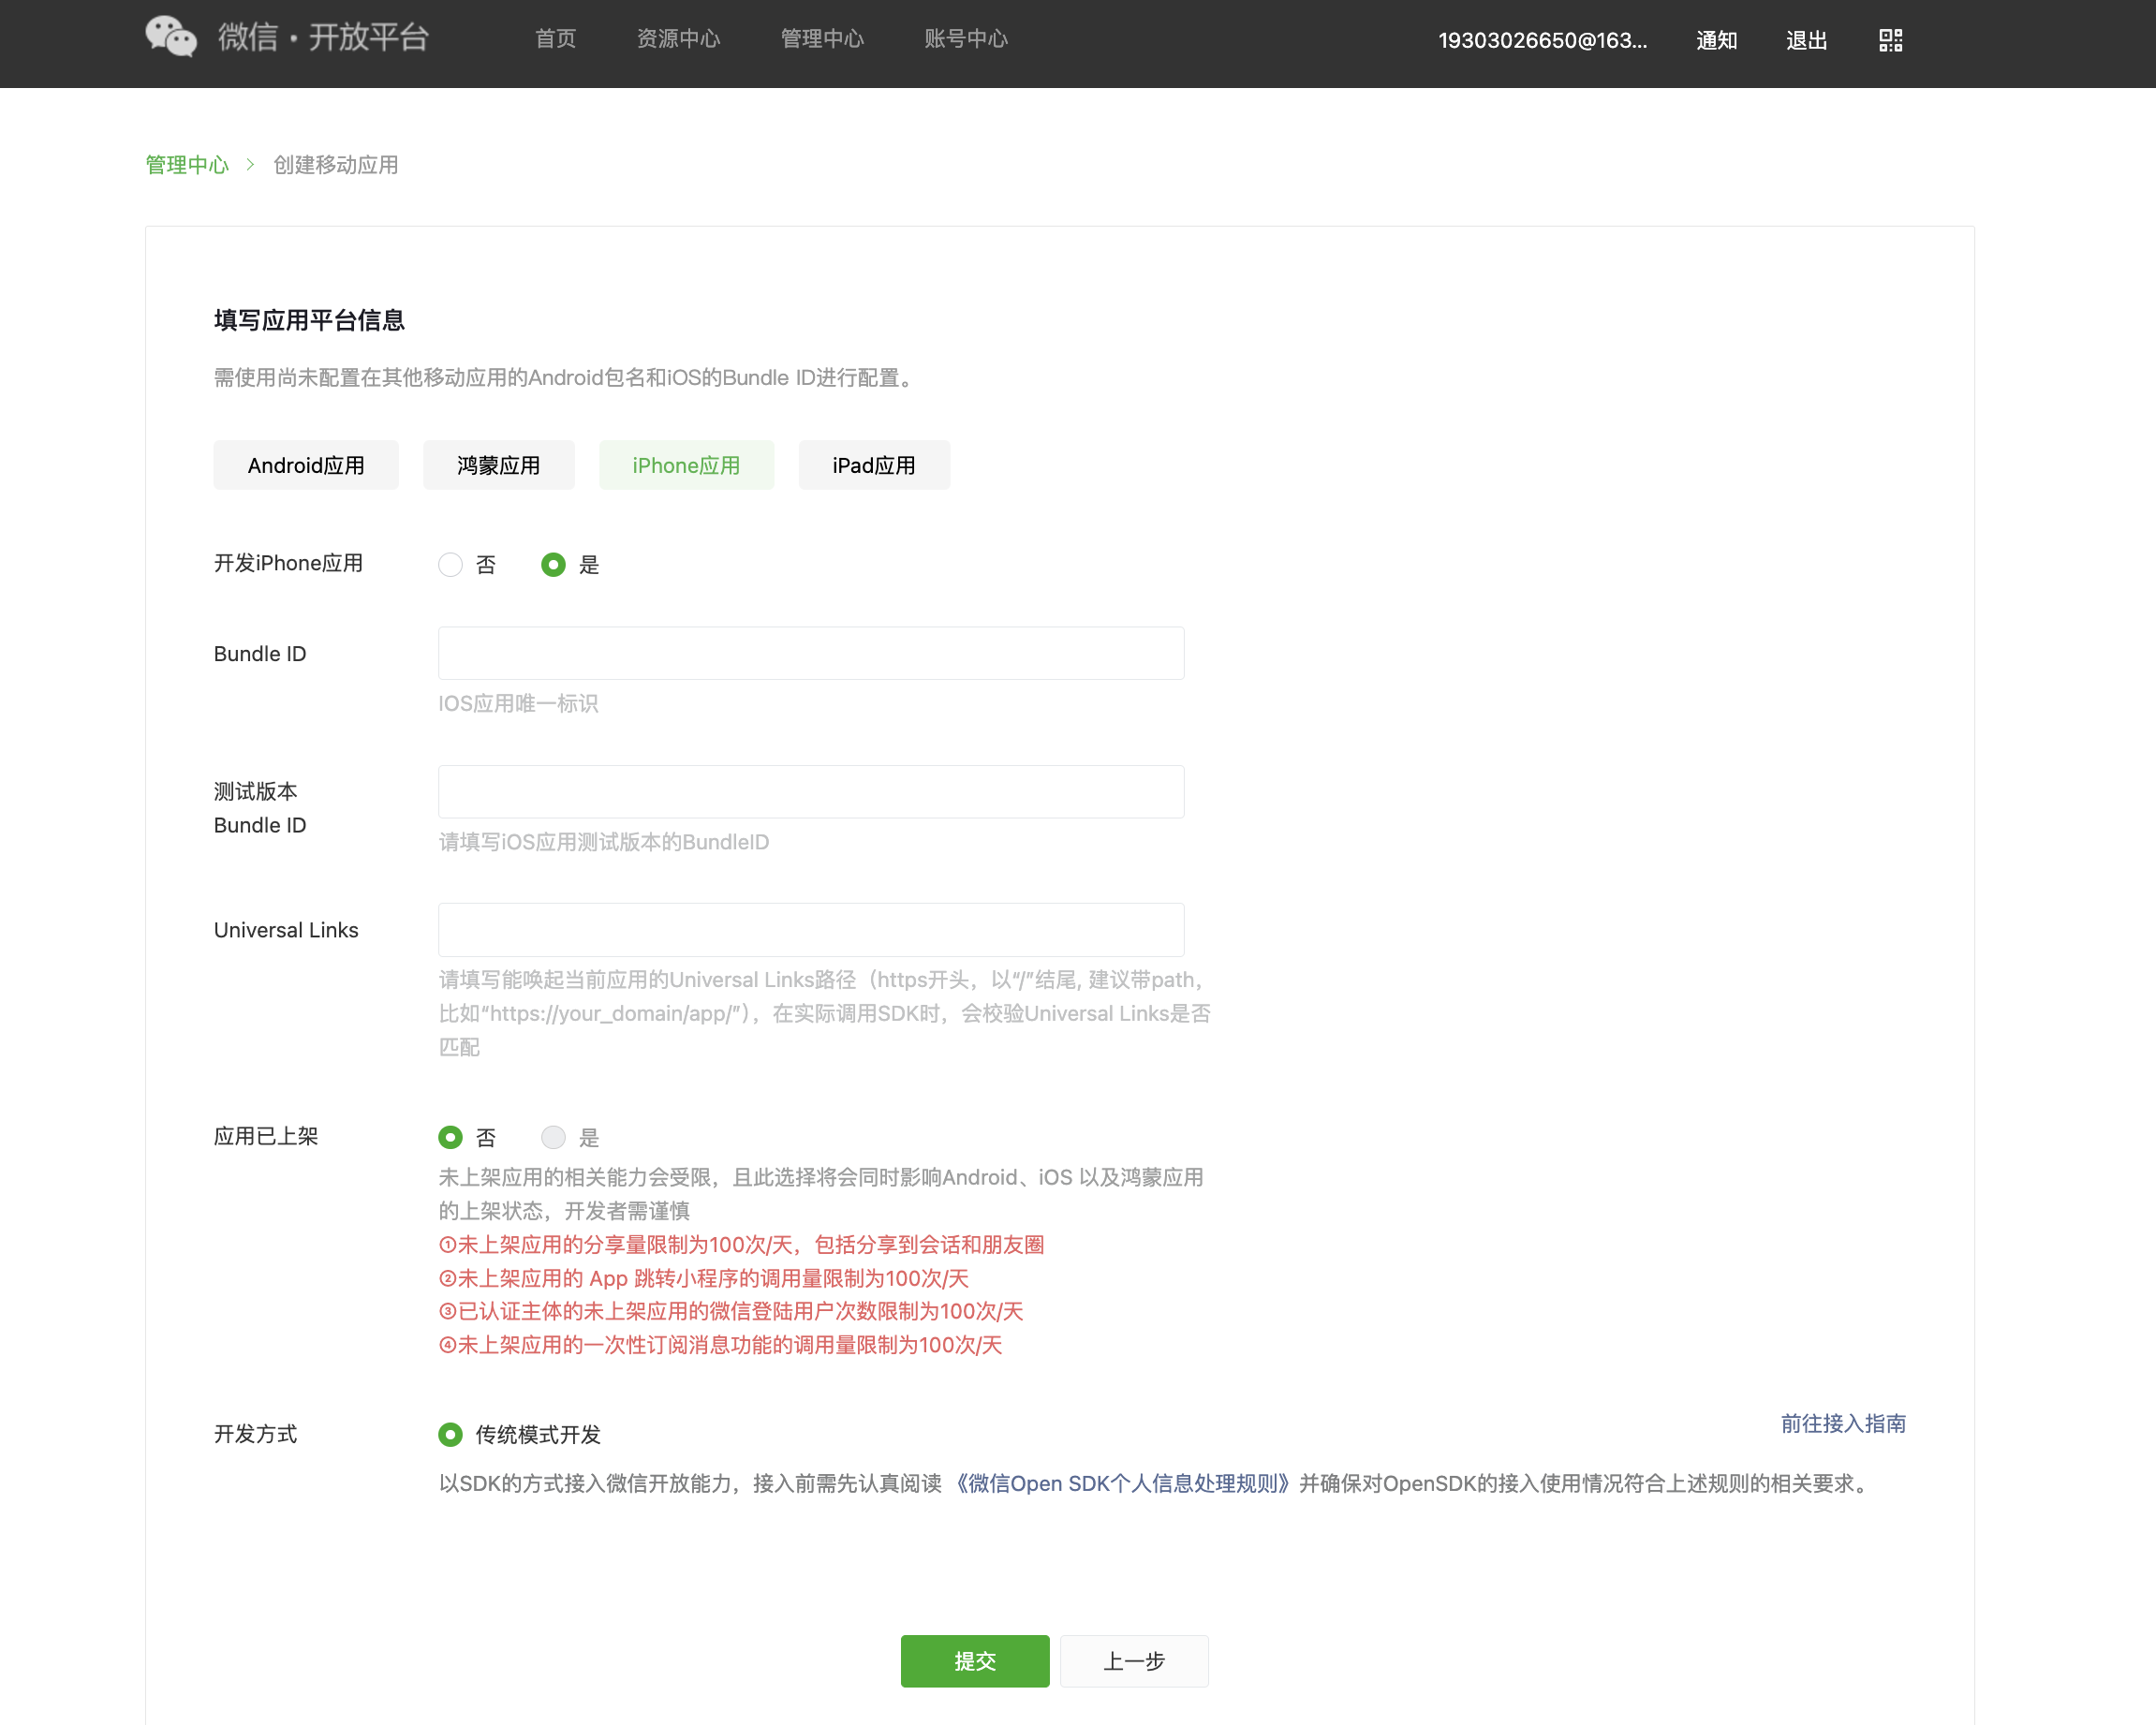This screenshot has height=1725, width=2156.
Task: Click red note ④未上架应用的一次性订阅消息
Action: click(720, 1345)
